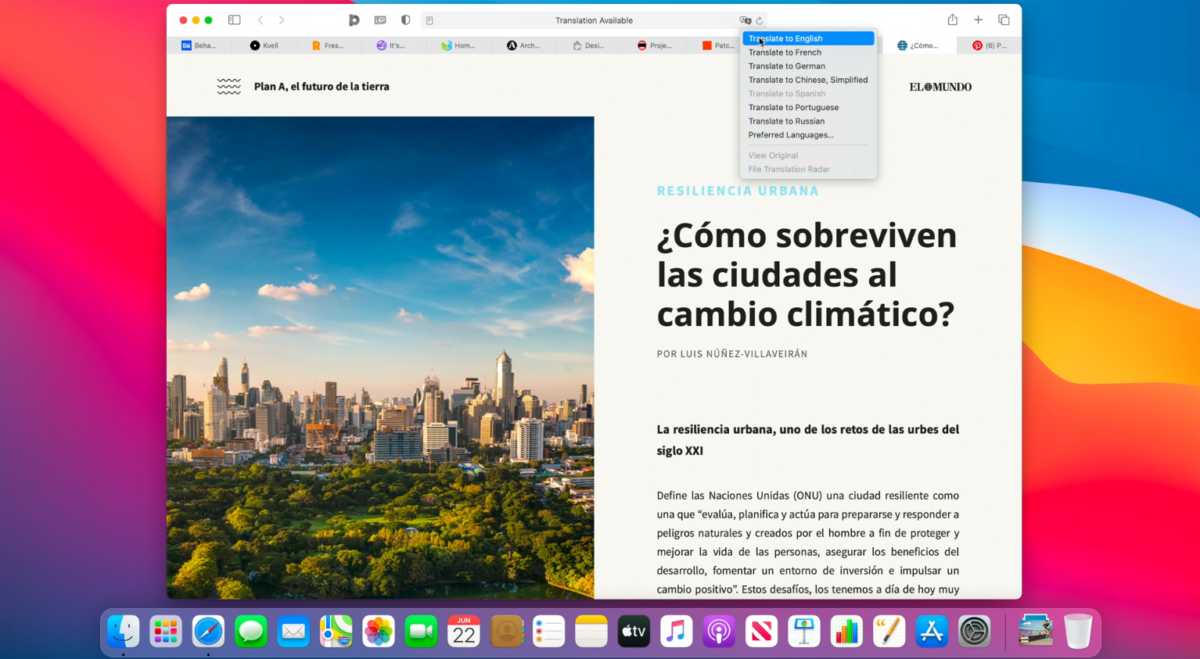Click the El Mundo logo link
Image resolution: width=1200 pixels, height=659 pixels.
pyautogui.click(x=940, y=87)
